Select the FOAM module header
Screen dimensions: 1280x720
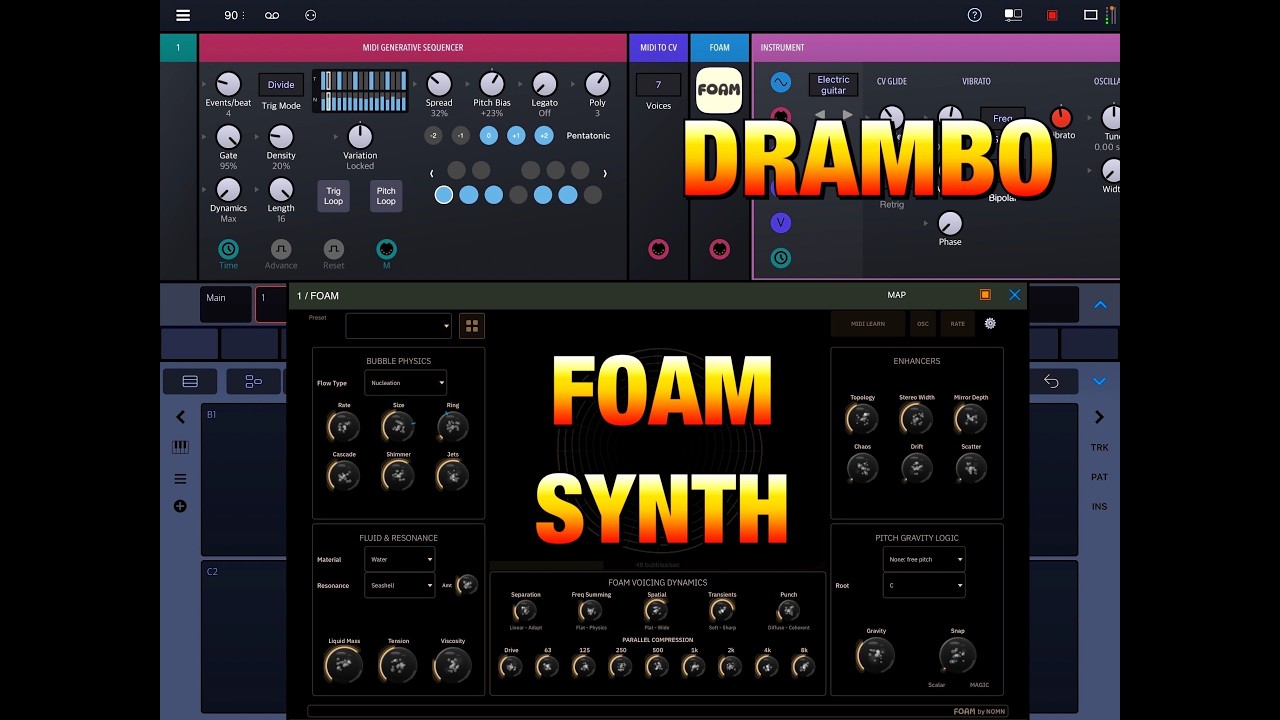click(720, 47)
